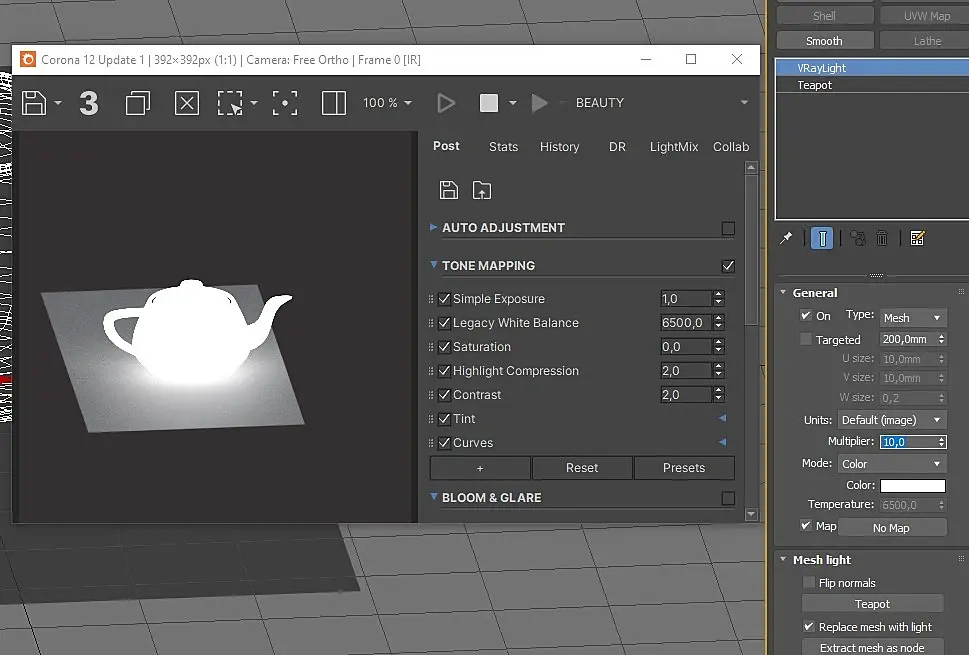Enable the Bloom & Glare checkbox
Screen dimensions: 969x655
tap(728, 498)
